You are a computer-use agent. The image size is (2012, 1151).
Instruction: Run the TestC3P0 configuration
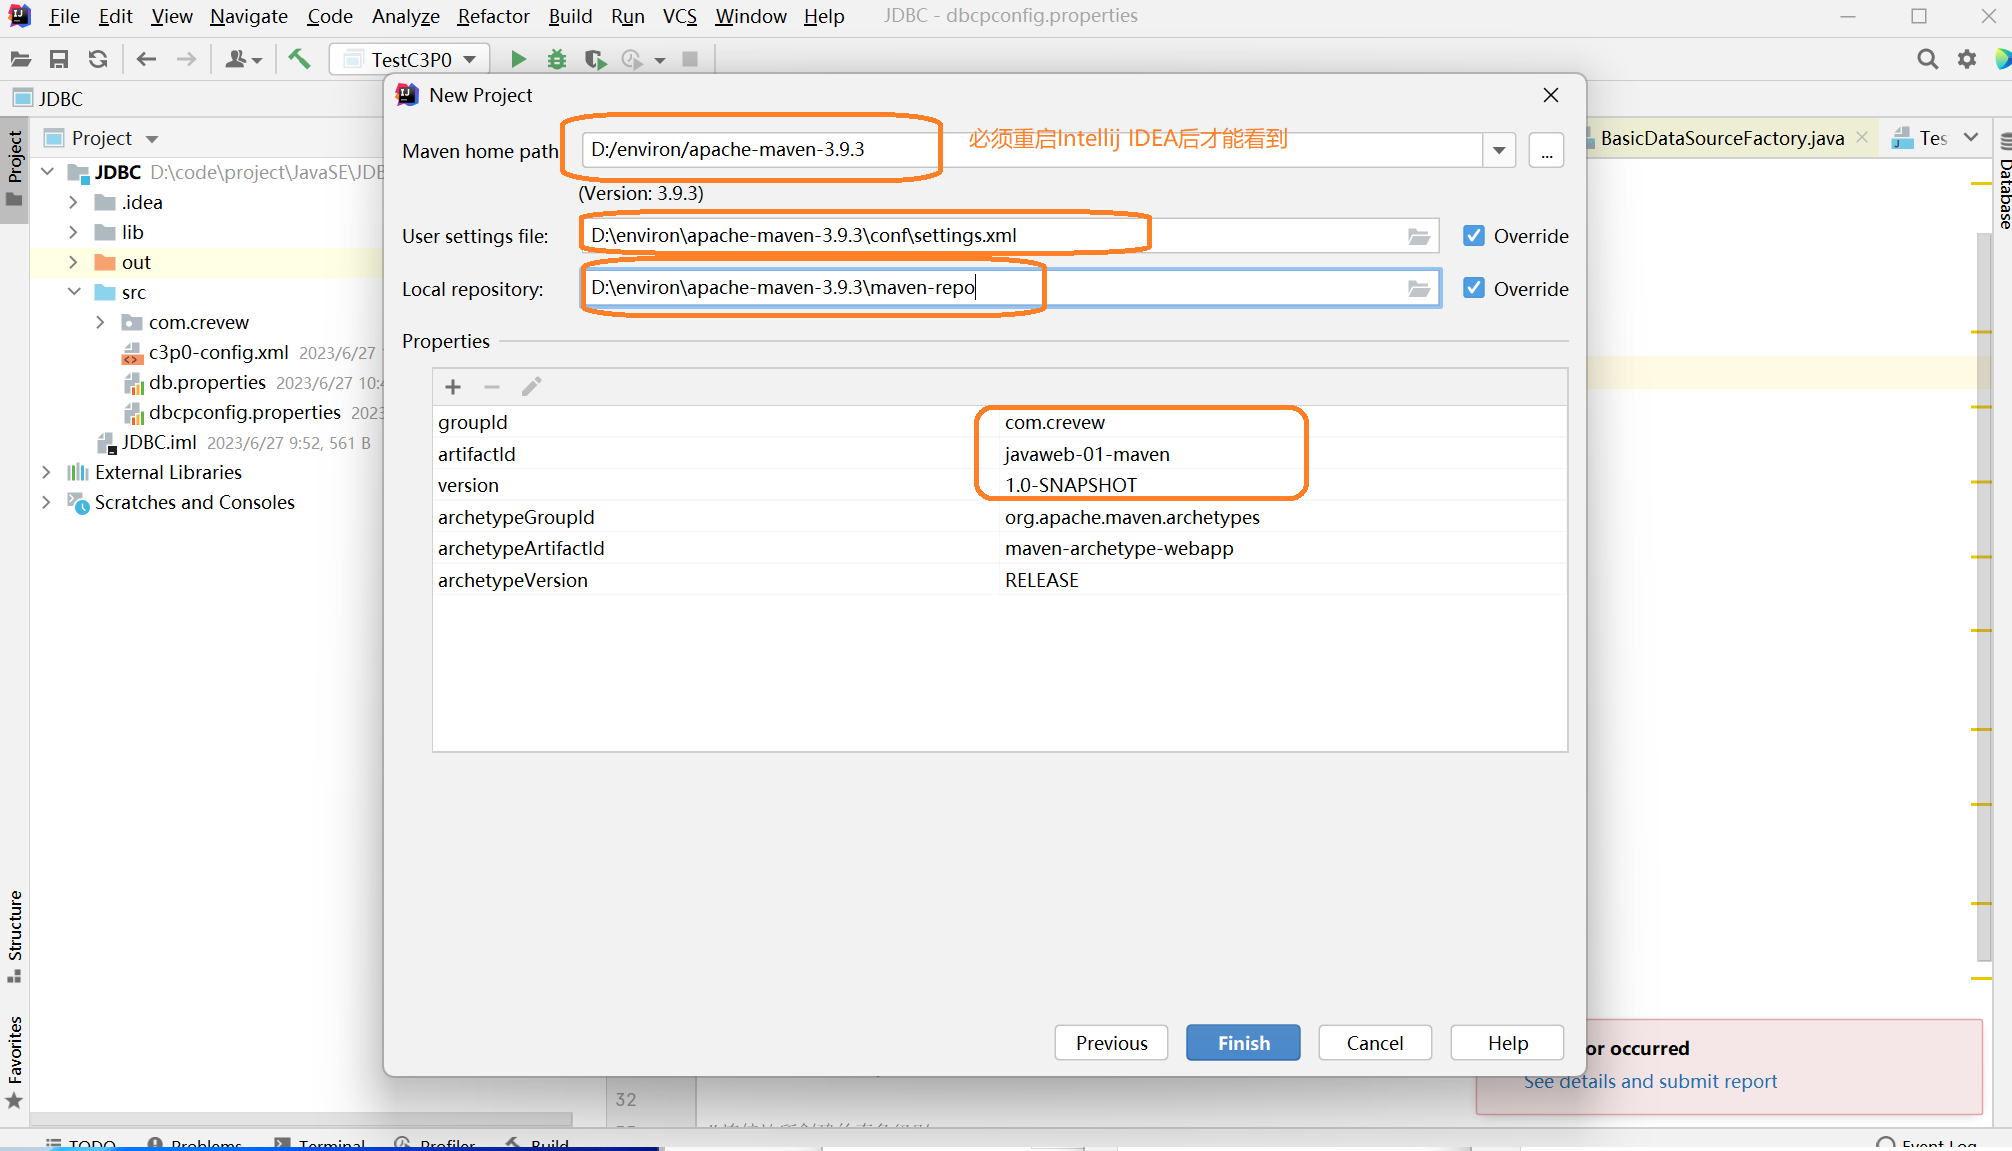pyautogui.click(x=519, y=59)
